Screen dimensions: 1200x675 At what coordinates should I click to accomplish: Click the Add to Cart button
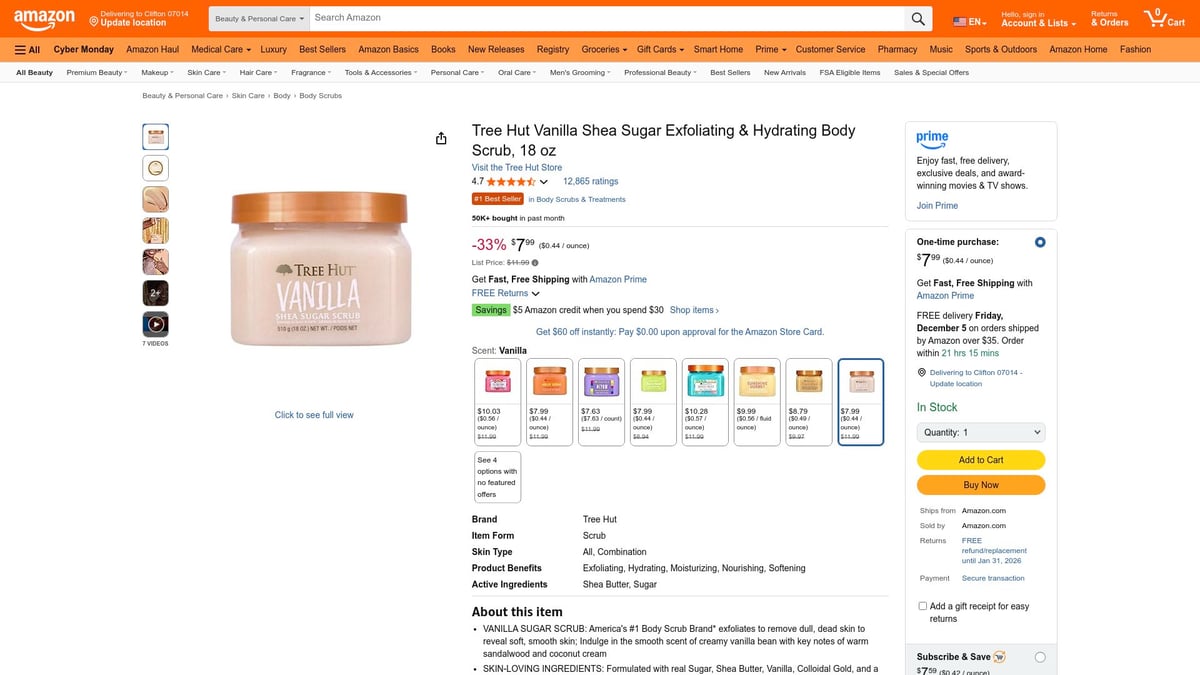[x=980, y=459]
